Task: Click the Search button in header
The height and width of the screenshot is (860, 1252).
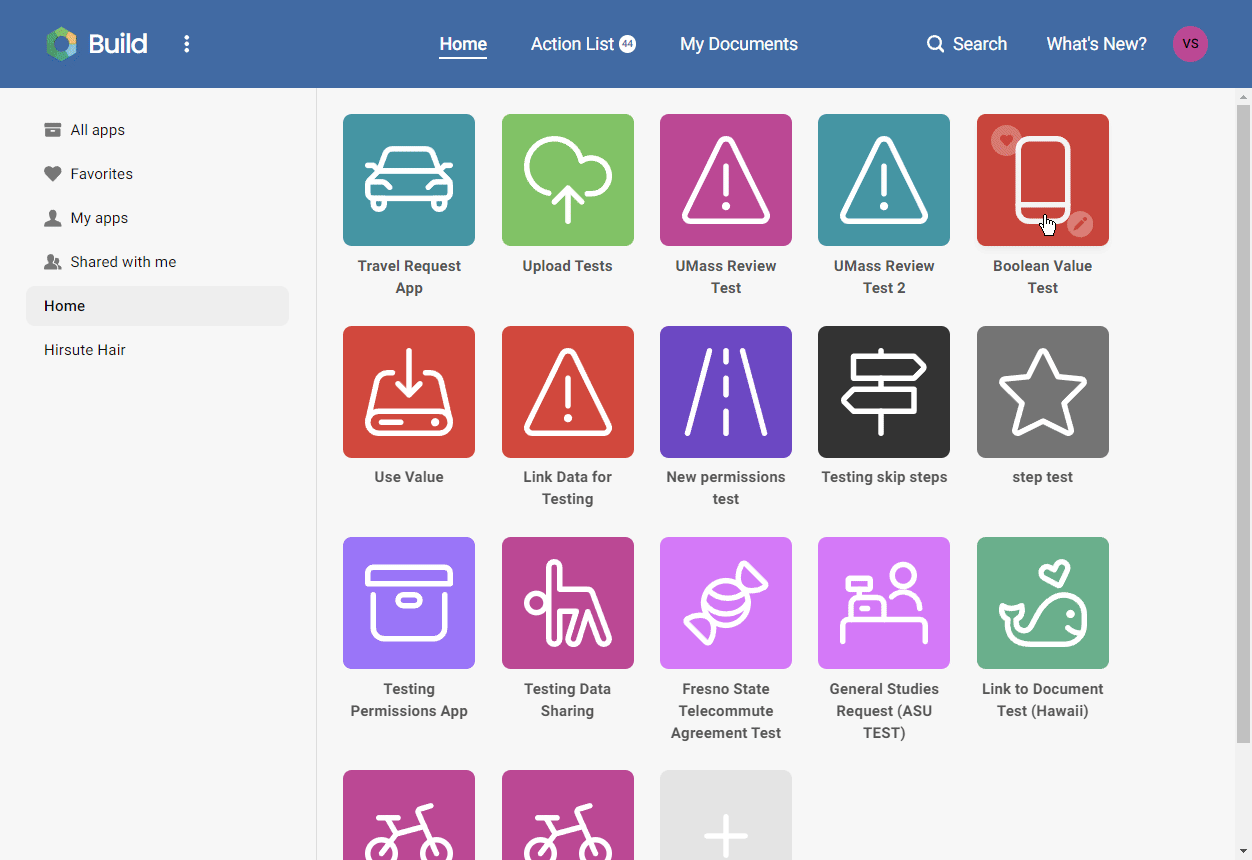Action: [966, 44]
